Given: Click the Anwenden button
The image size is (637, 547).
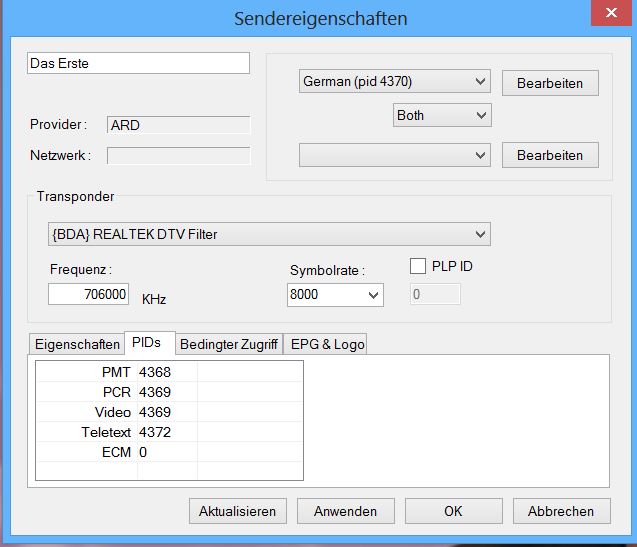Looking at the screenshot, I should click(345, 511).
